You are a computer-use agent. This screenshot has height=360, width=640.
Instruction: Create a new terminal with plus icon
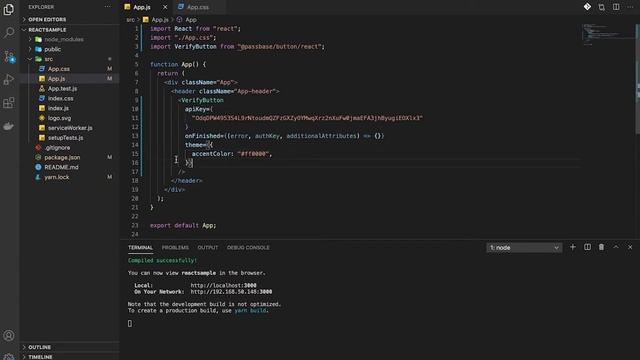573,247
